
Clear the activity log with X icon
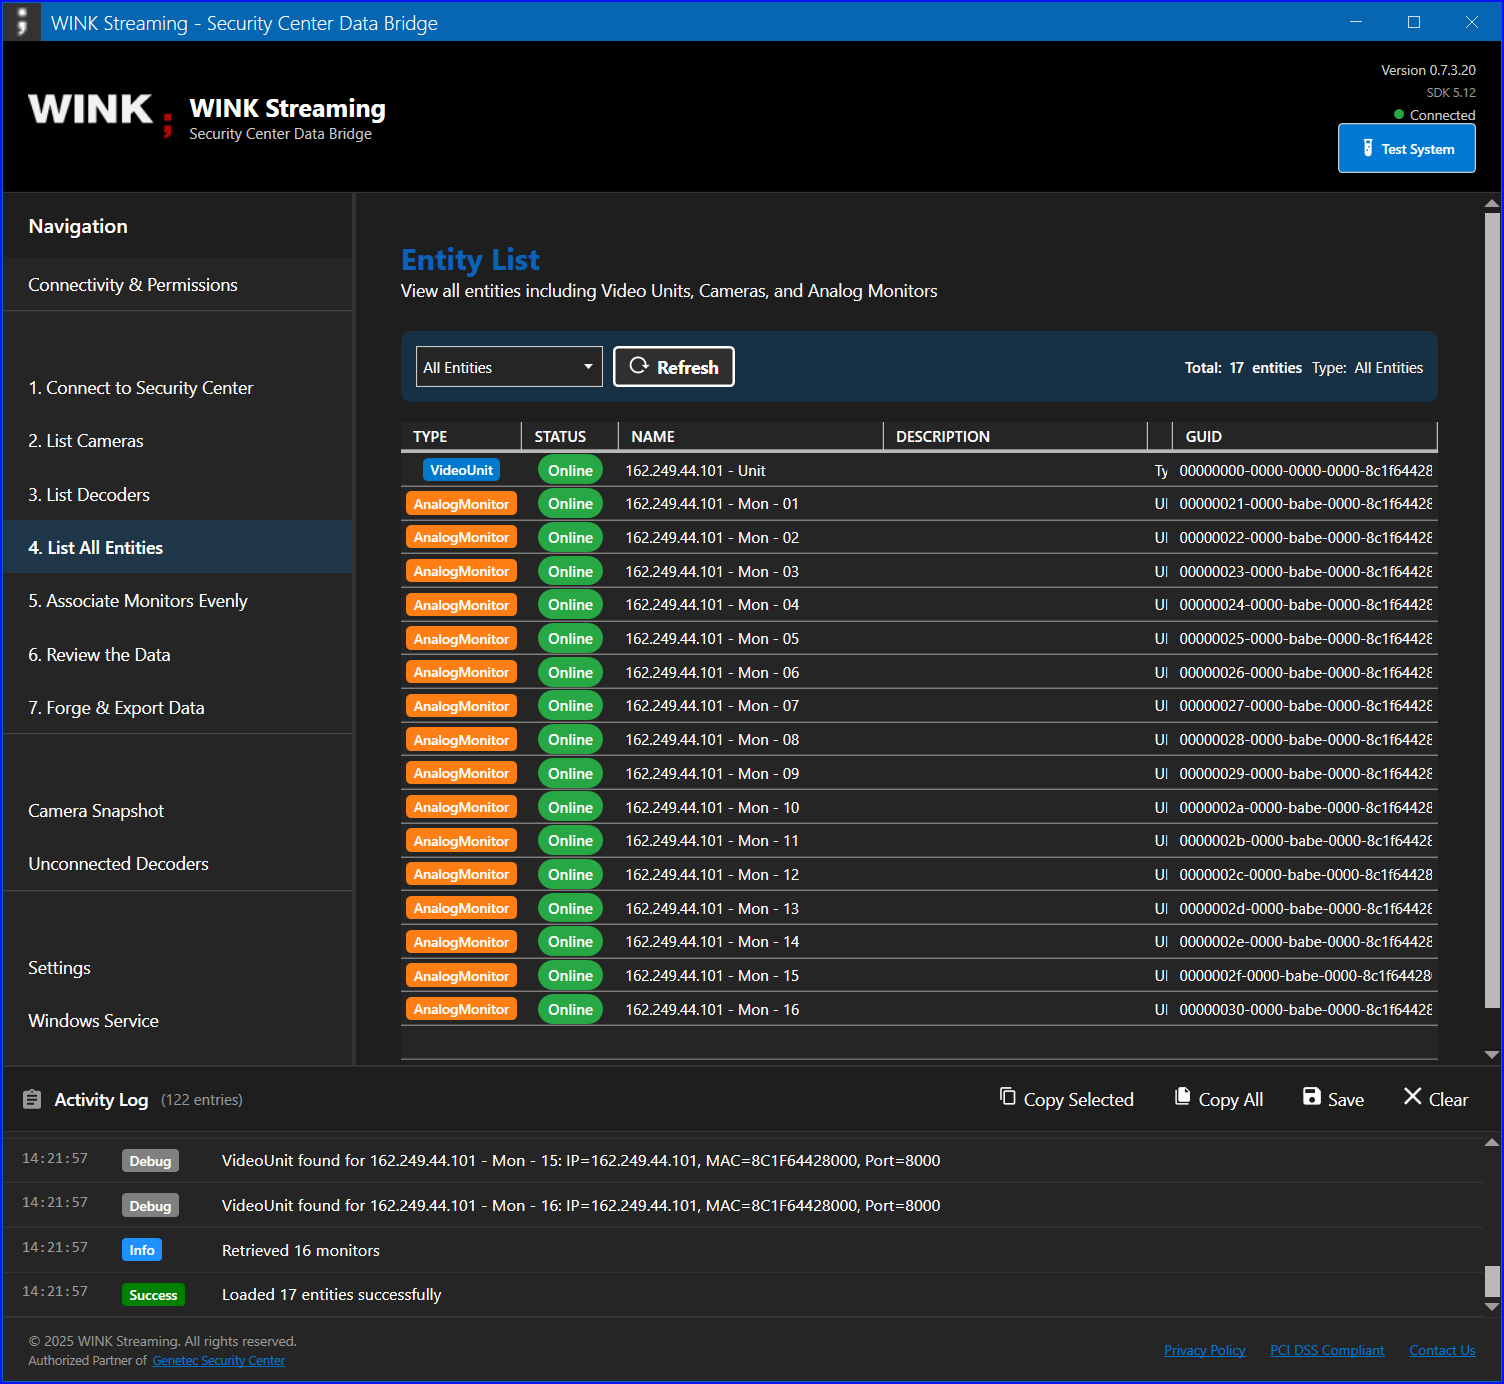coord(1413,1097)
